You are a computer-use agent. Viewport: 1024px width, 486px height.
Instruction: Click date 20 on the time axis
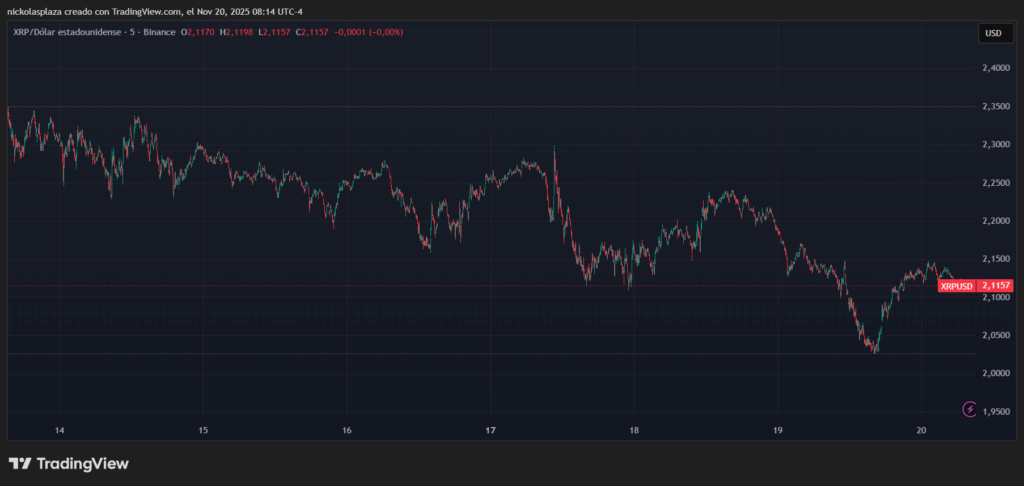(922, 430)
